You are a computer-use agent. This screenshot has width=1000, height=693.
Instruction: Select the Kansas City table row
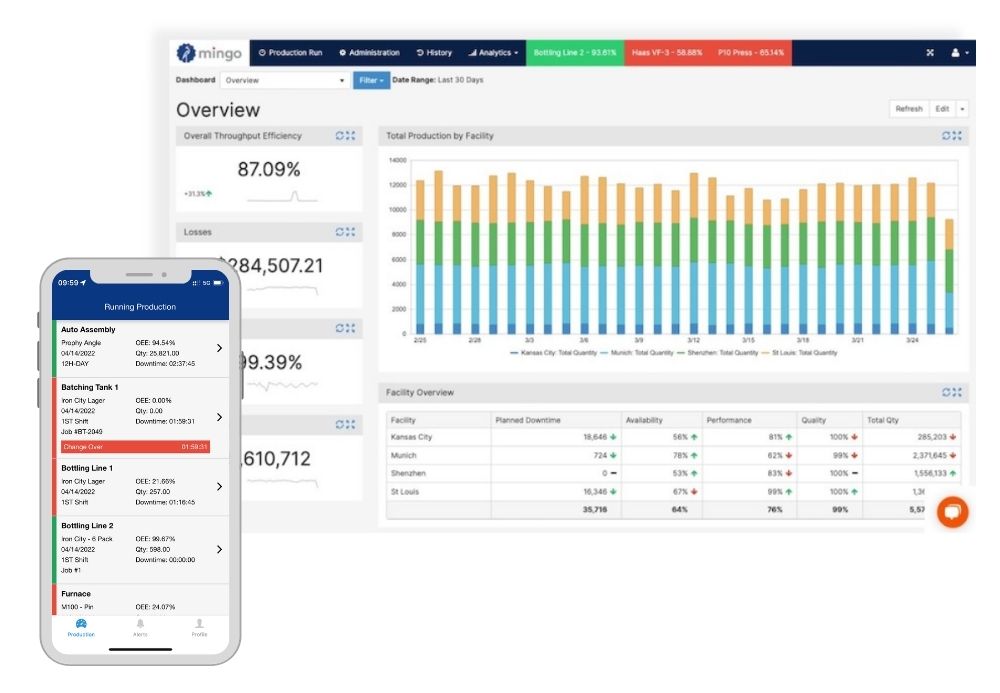point(673,437)
